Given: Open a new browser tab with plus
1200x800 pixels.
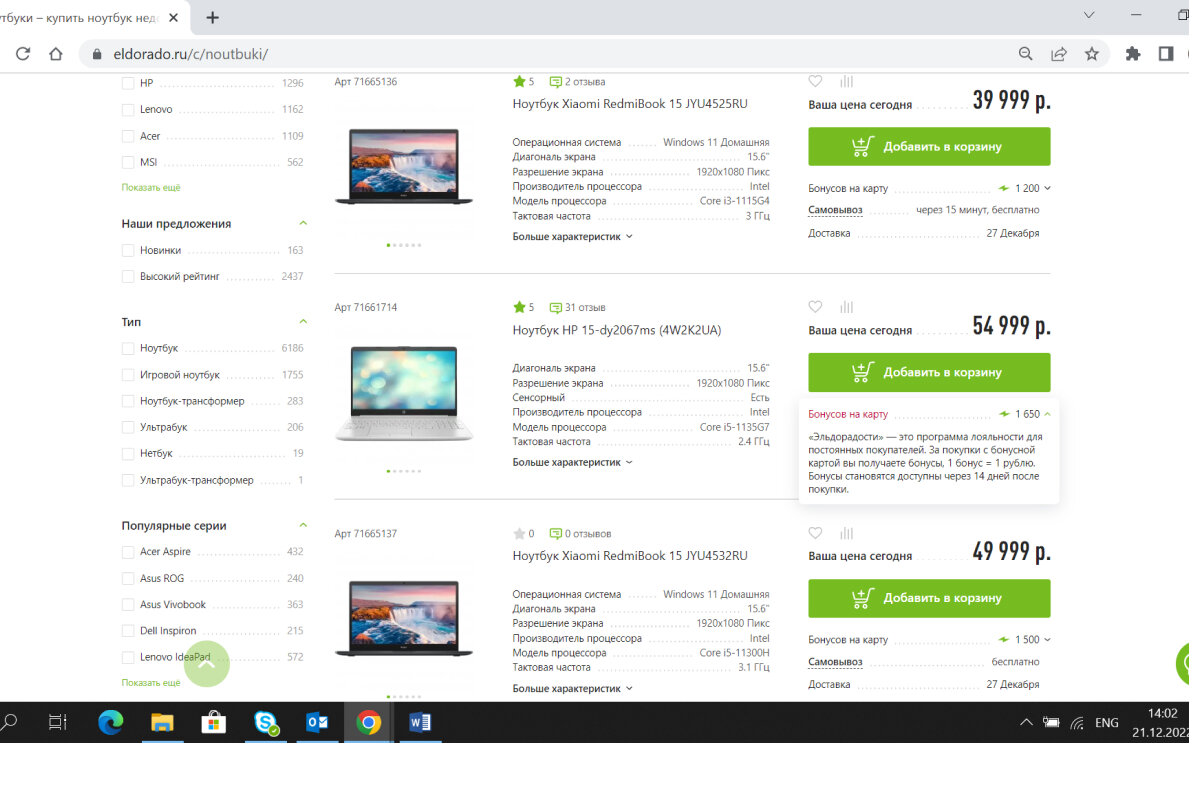Looking at the screenshot, I should tap(212, 17).
